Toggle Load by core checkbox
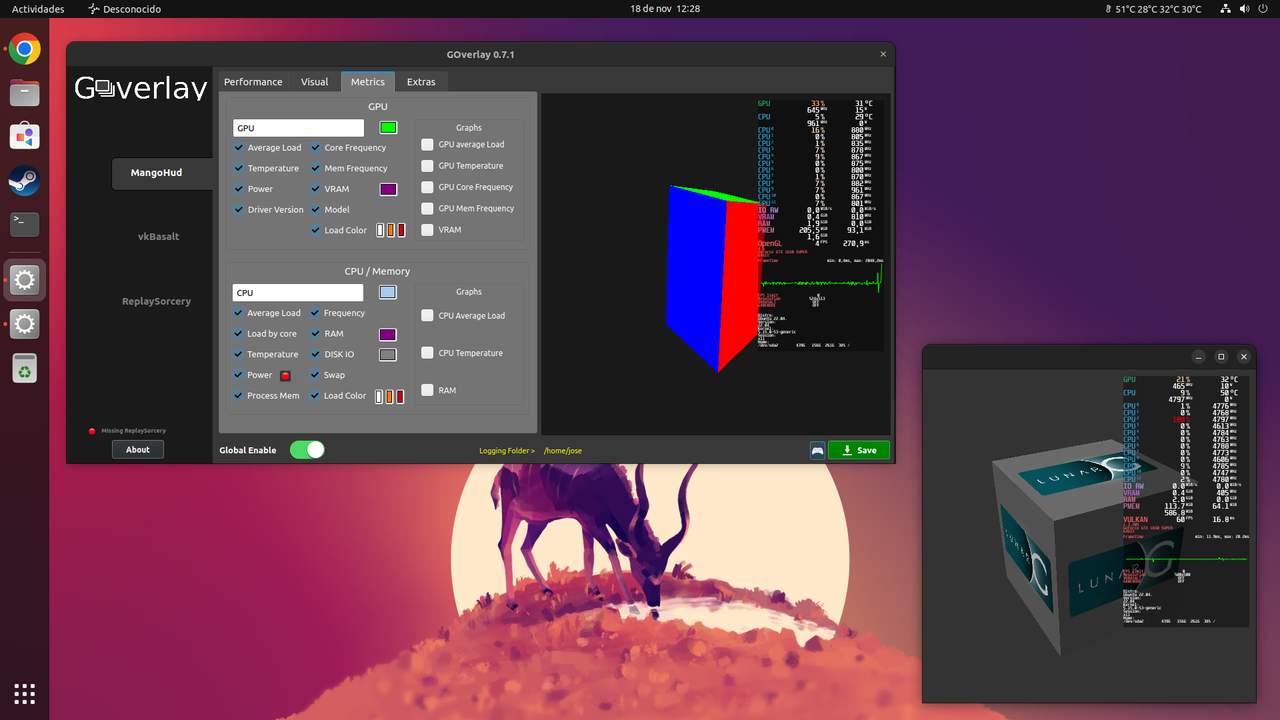 coord(239,334)
